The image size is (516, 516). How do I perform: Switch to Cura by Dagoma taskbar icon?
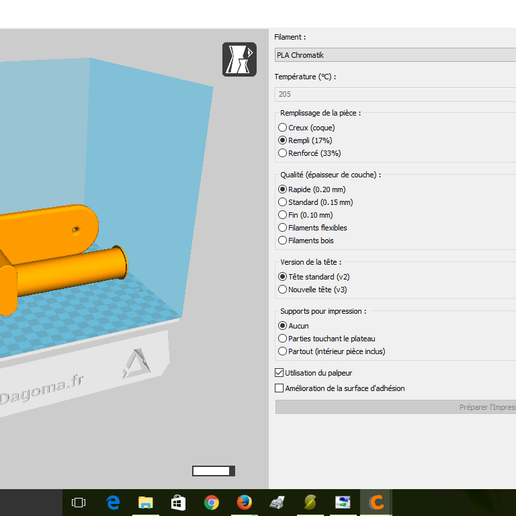pyautogui.click(x=376, y=502)
